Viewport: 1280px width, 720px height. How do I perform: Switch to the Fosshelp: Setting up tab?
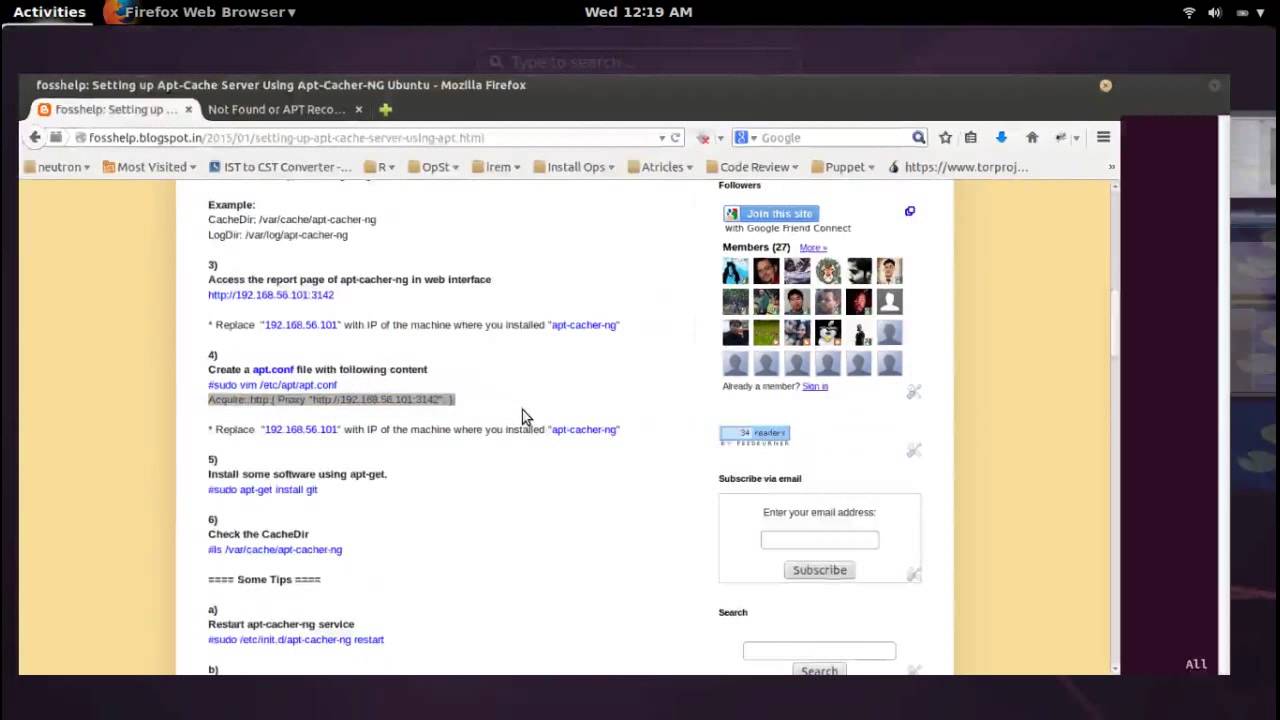(115, 109)
